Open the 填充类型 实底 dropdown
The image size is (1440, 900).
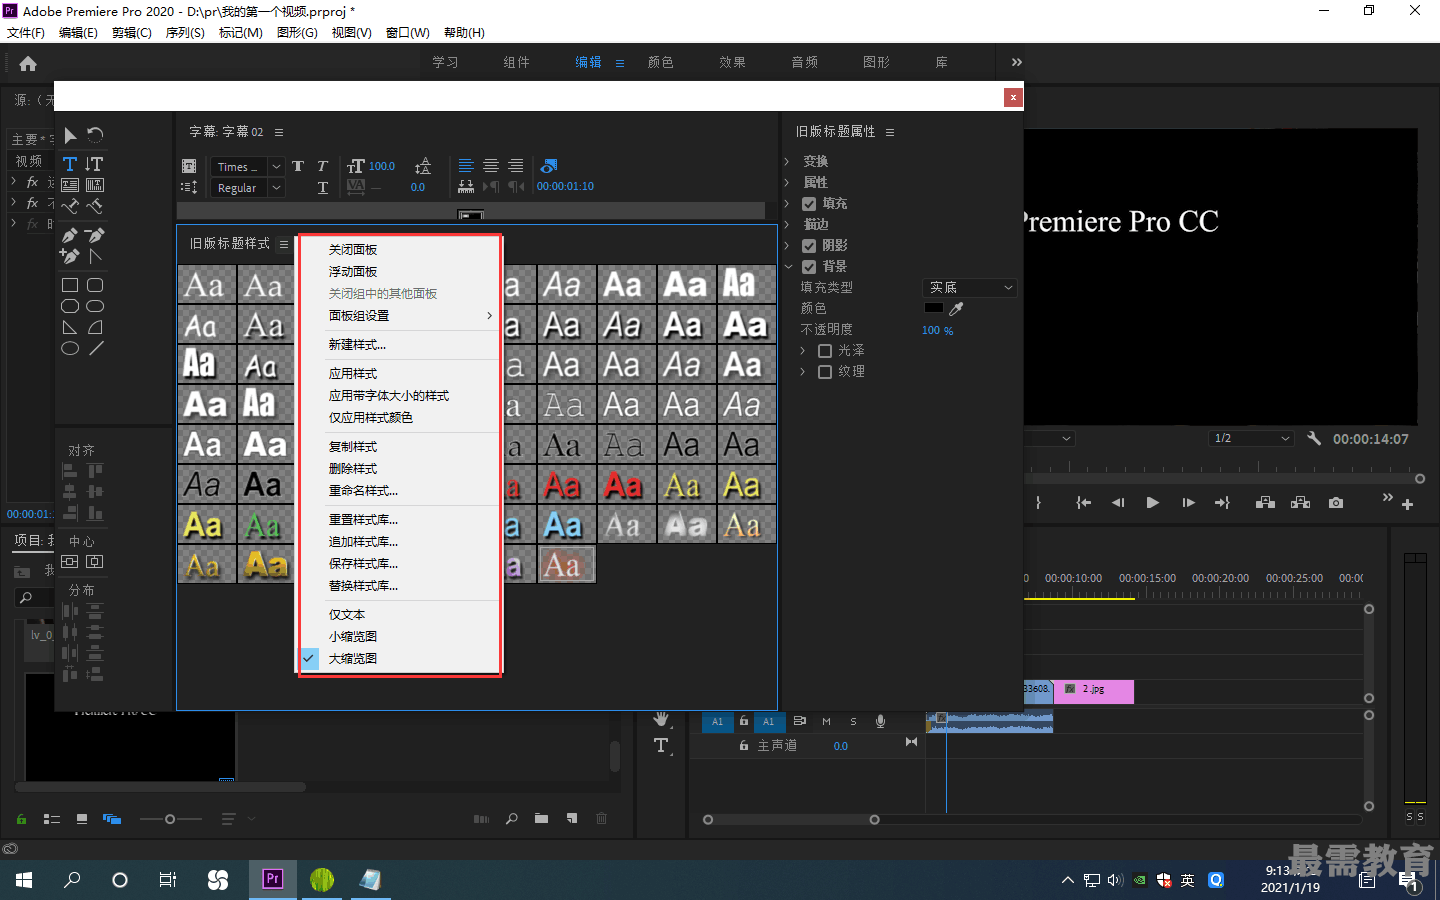pyautogui.click(x=969, y=287)
